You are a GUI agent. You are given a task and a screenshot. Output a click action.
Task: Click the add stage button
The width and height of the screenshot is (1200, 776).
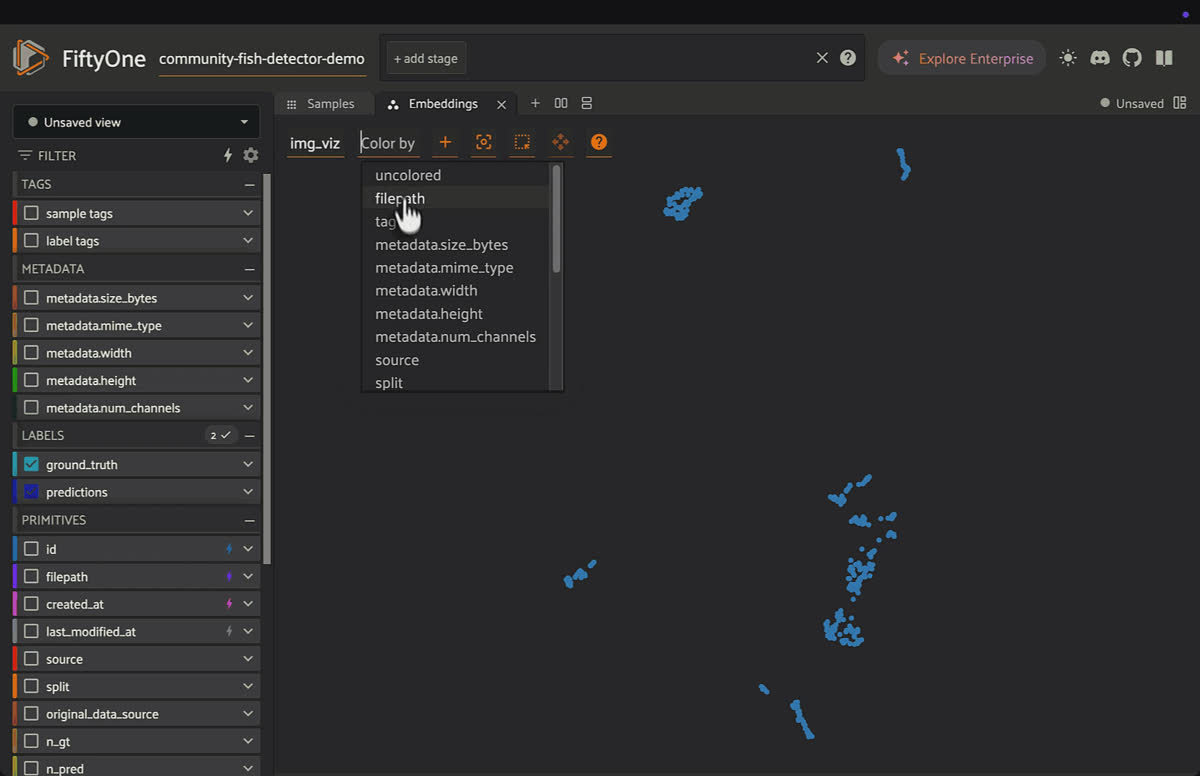(425, 58)
